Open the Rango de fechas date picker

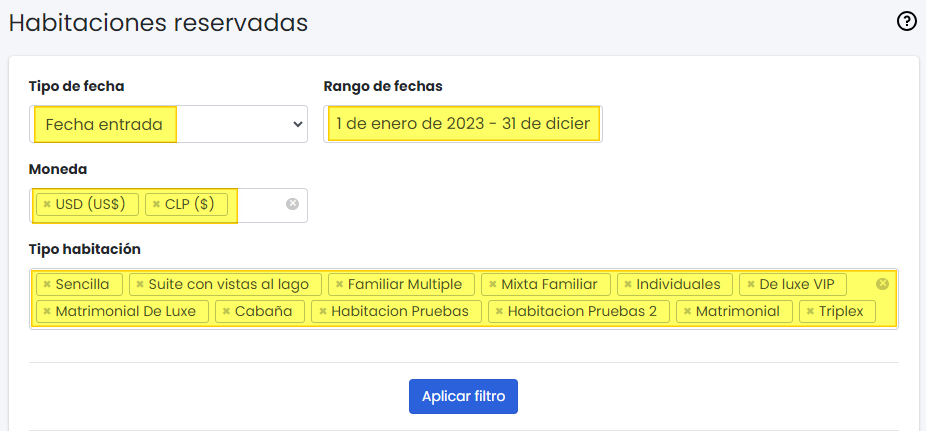(x=463, y=125)
